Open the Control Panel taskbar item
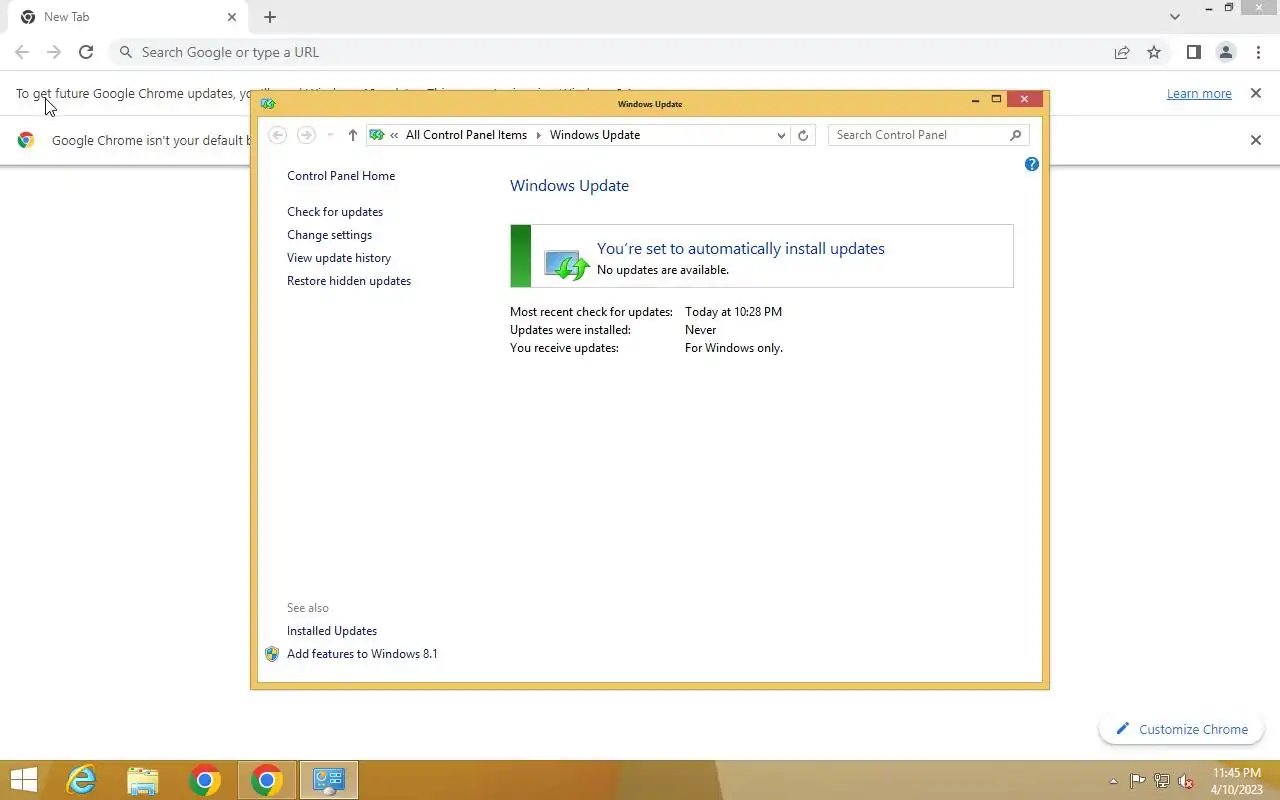Image resolution: width=1280 pixels, height=800 pixels. click(328, 780)
